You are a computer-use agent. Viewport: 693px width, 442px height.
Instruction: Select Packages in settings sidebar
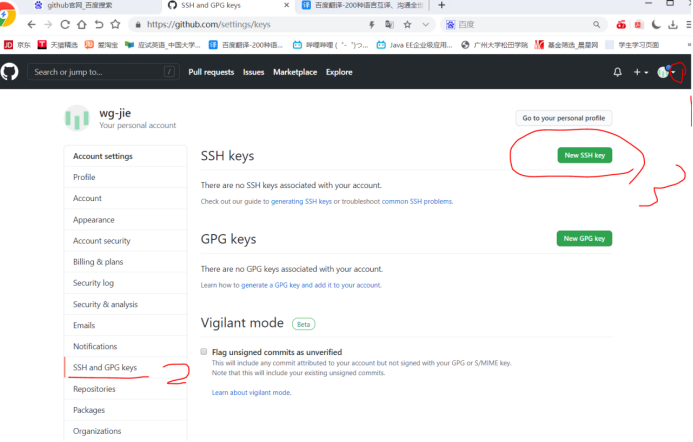coord(126,410)
